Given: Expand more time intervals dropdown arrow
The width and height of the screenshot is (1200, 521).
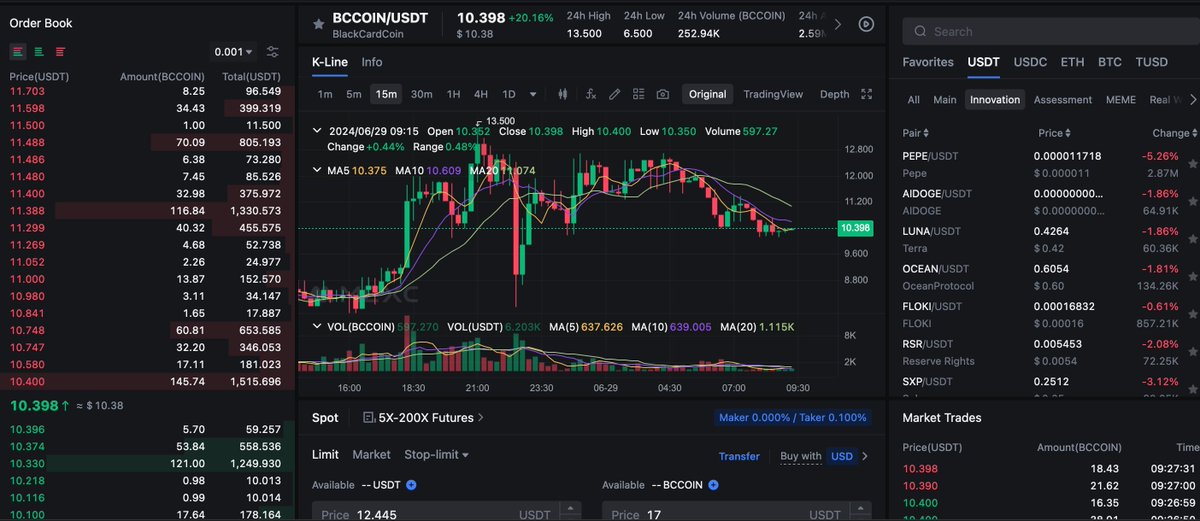Looking at the screenshot, I should click(533, 94).
